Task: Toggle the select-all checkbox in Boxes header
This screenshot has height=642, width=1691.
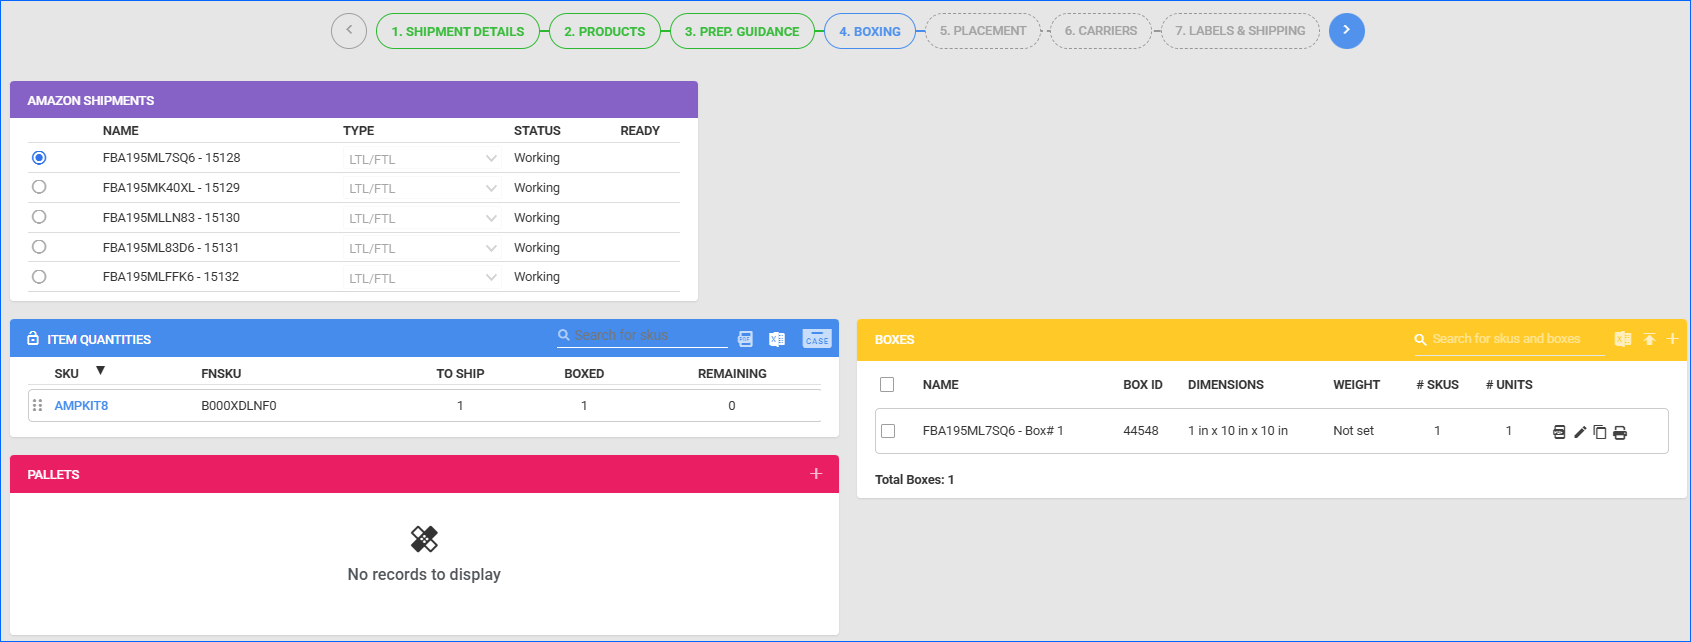Action: pos(887,385)
